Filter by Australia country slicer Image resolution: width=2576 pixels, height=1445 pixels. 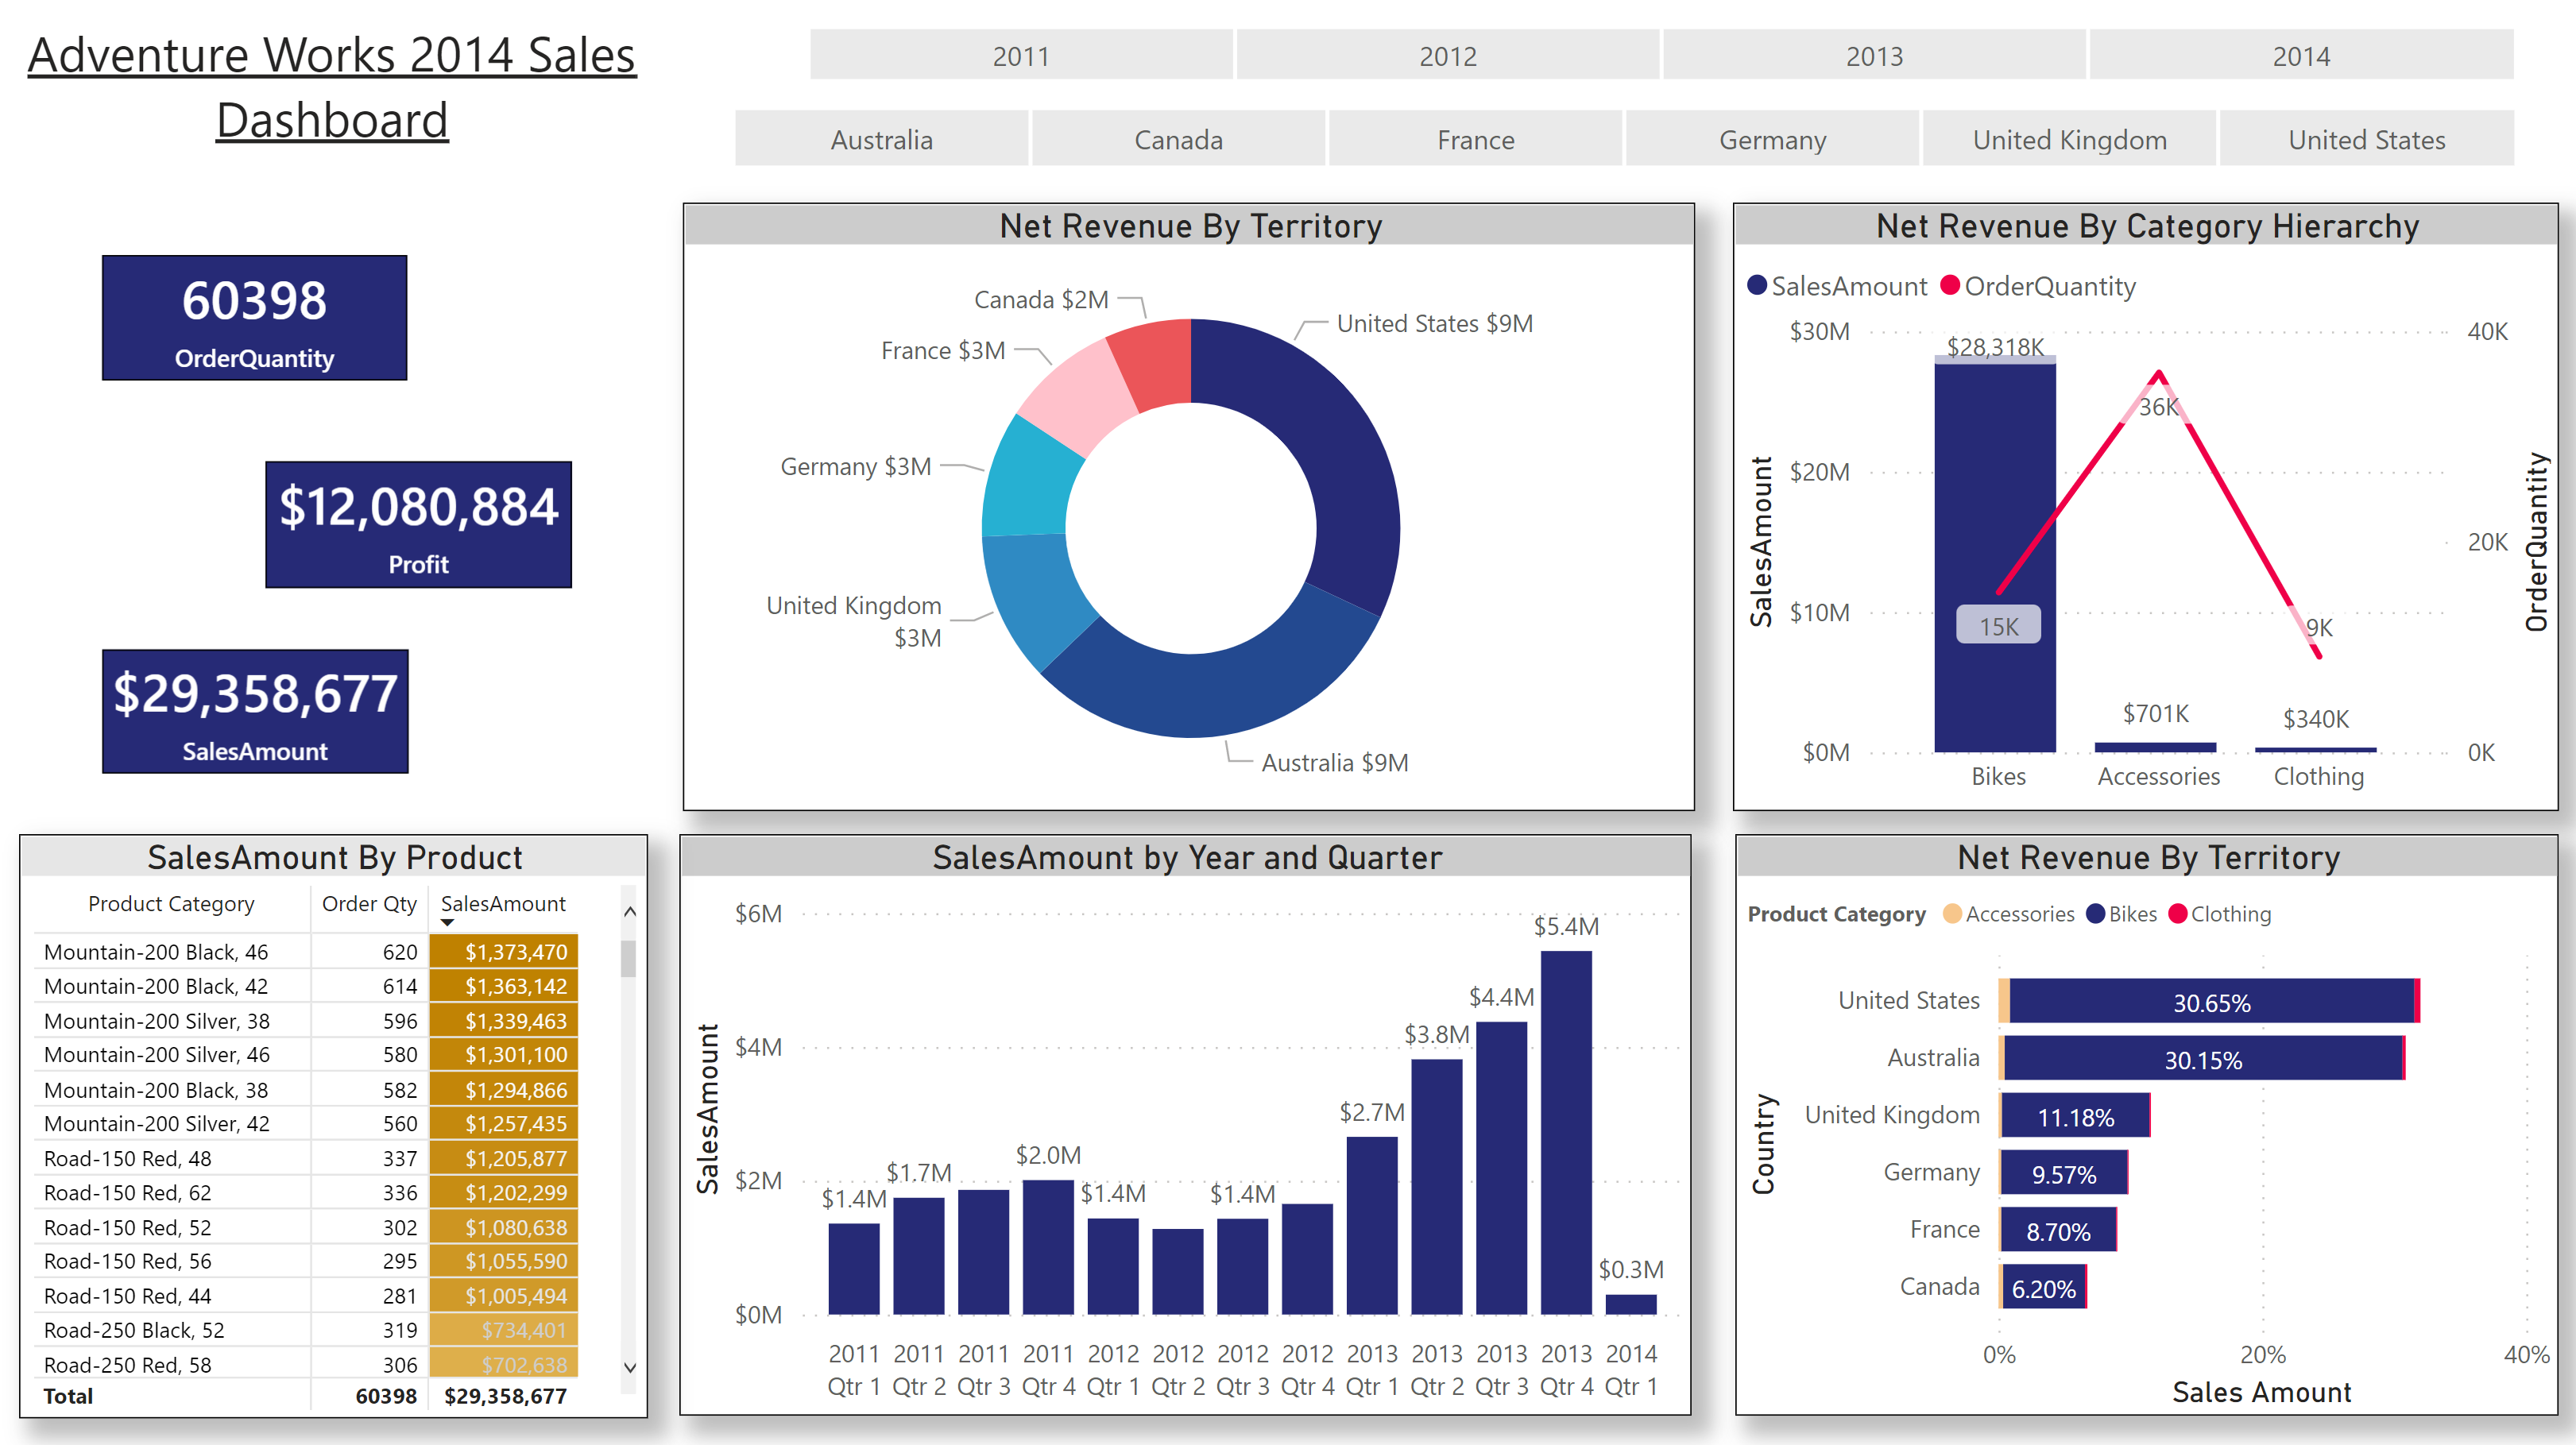(x=882, y=139)
